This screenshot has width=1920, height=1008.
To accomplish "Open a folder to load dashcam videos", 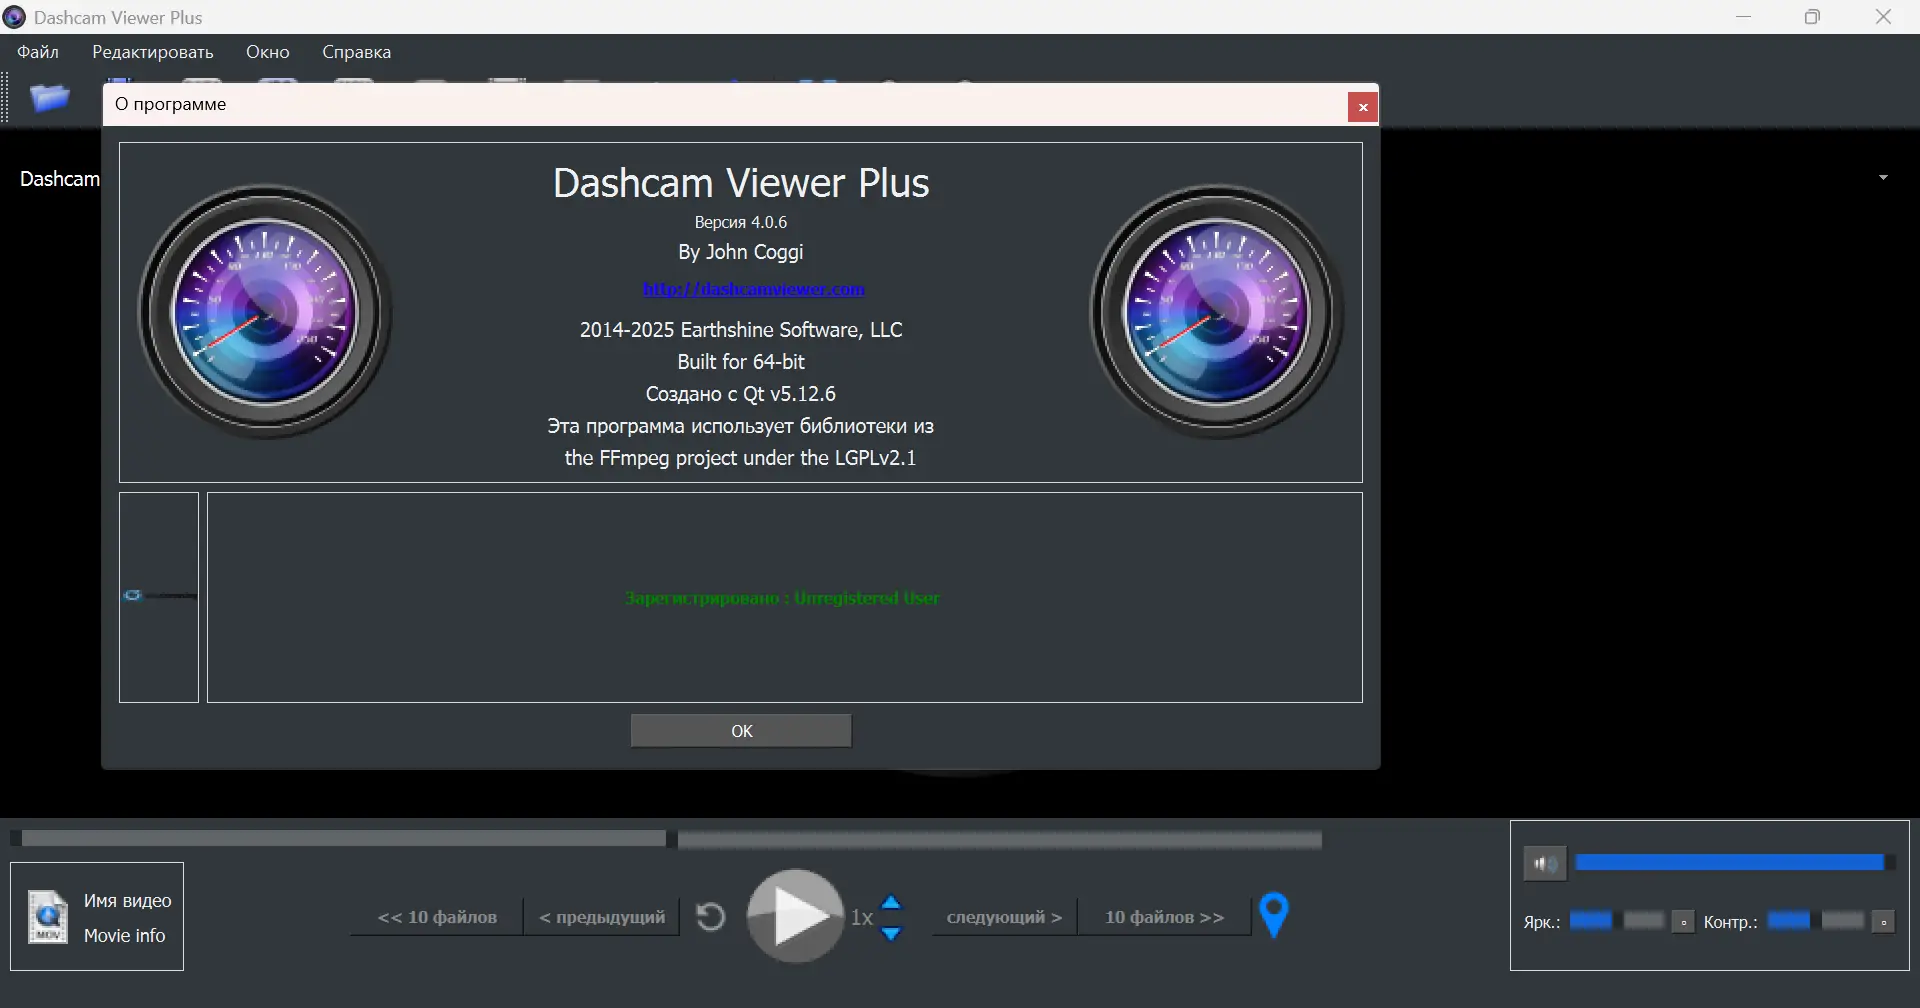I will point(48,97).
